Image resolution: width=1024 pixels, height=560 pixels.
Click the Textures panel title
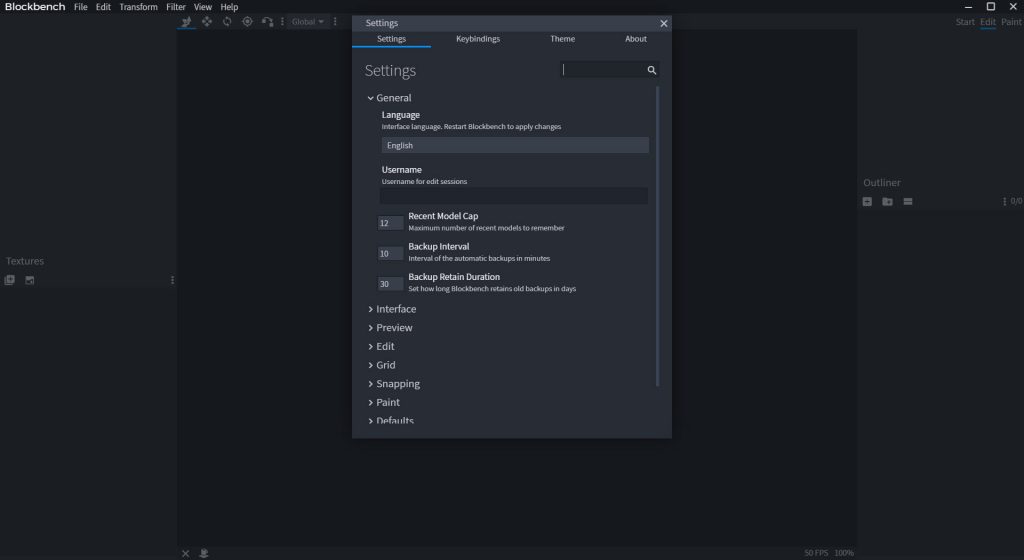coord(25,261)
